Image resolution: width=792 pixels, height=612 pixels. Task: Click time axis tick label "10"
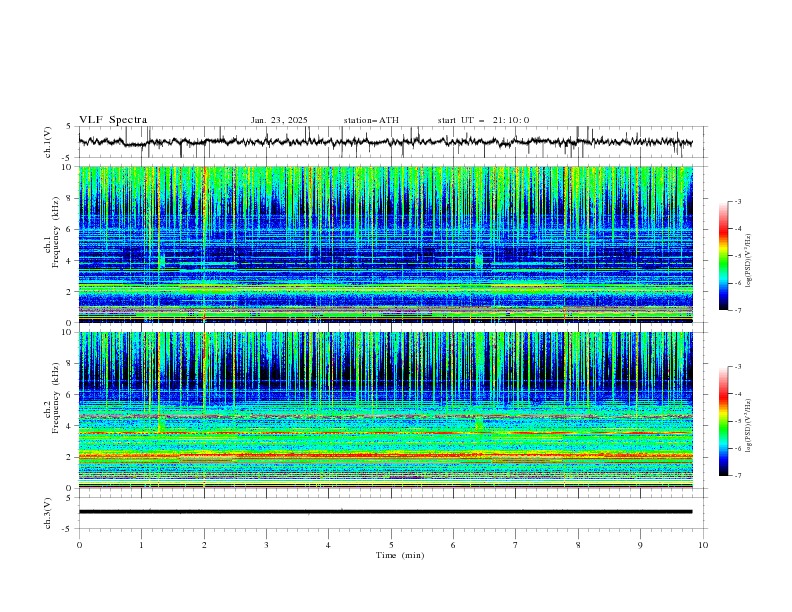pos(703,545)
